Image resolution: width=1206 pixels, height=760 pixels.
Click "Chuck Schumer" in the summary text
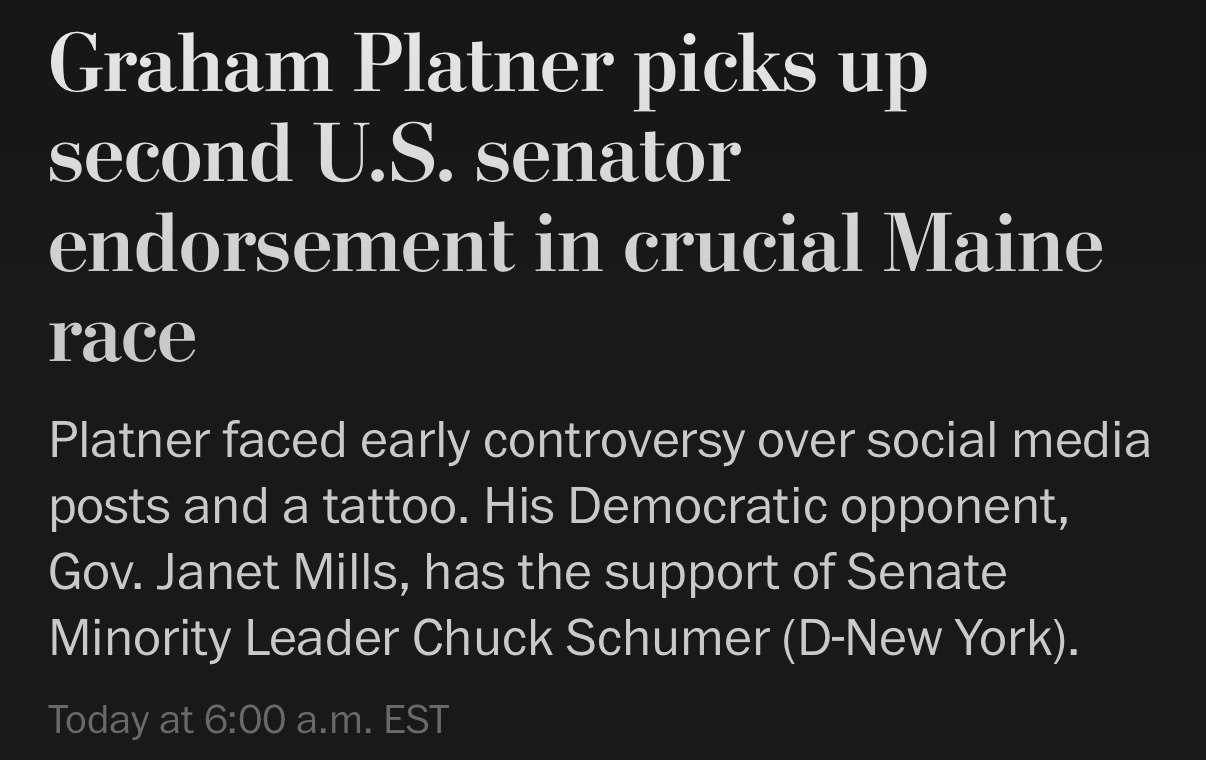[x=590, y=637]
